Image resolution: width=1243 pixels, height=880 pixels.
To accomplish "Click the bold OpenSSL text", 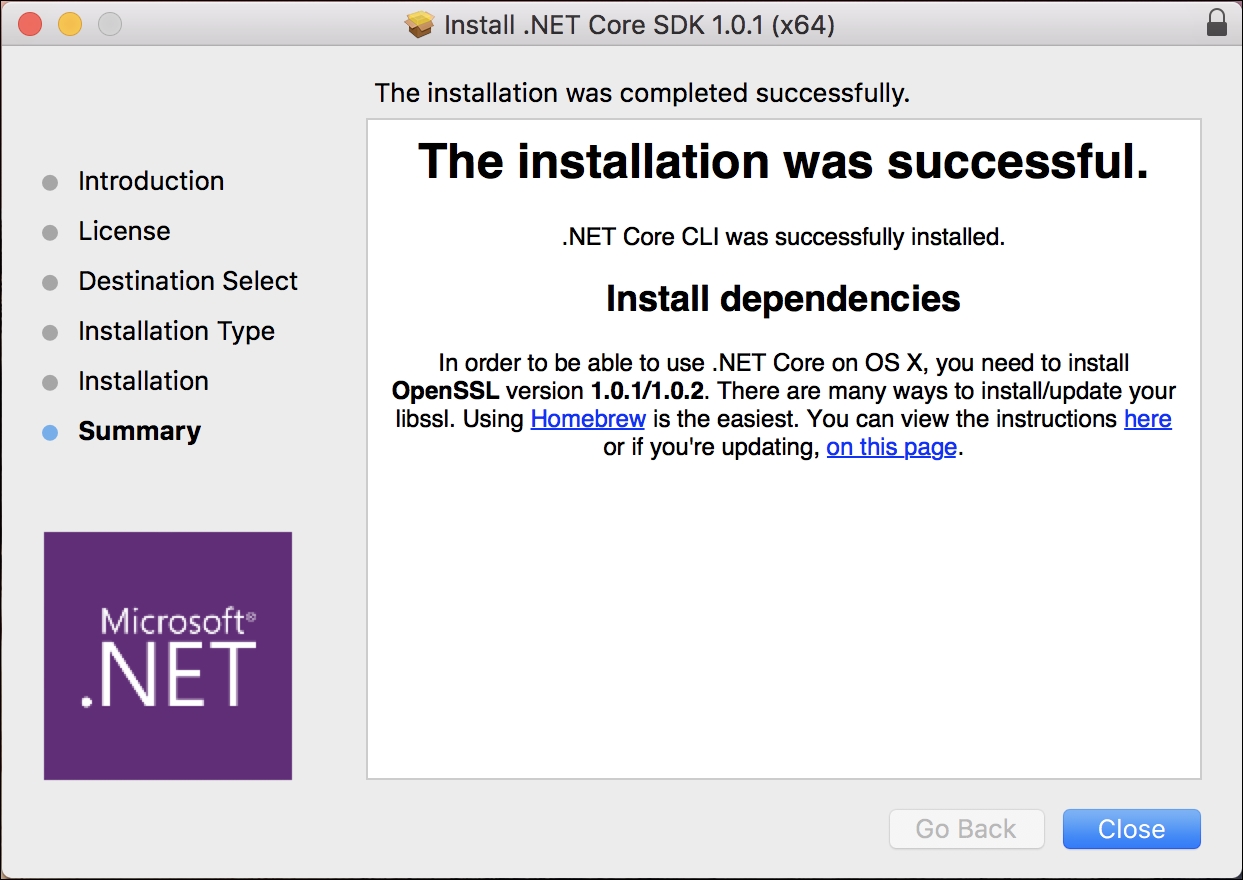I will [446, 389].
